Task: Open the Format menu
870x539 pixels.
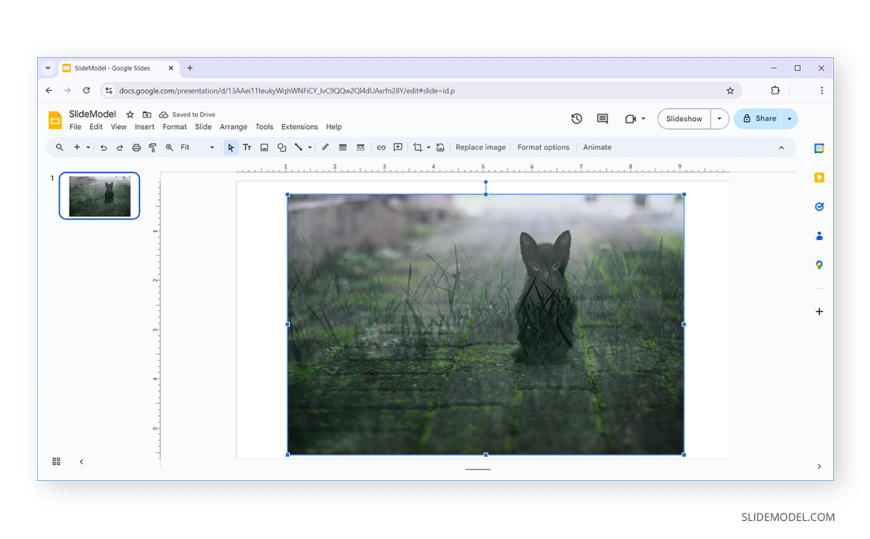Action: click(x=175, y=127)
